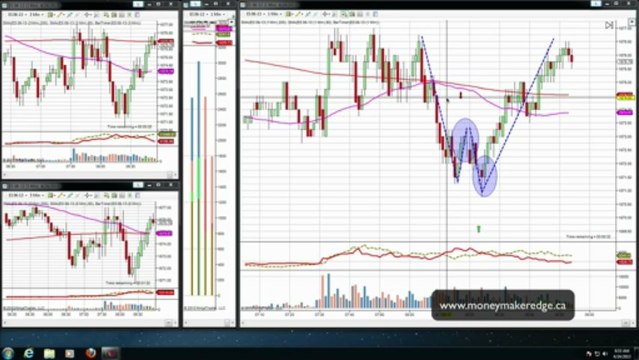Select crosshair pointer in top-left chart toolbar
Viewport: 639px width, 360px height.
[87, 15]
